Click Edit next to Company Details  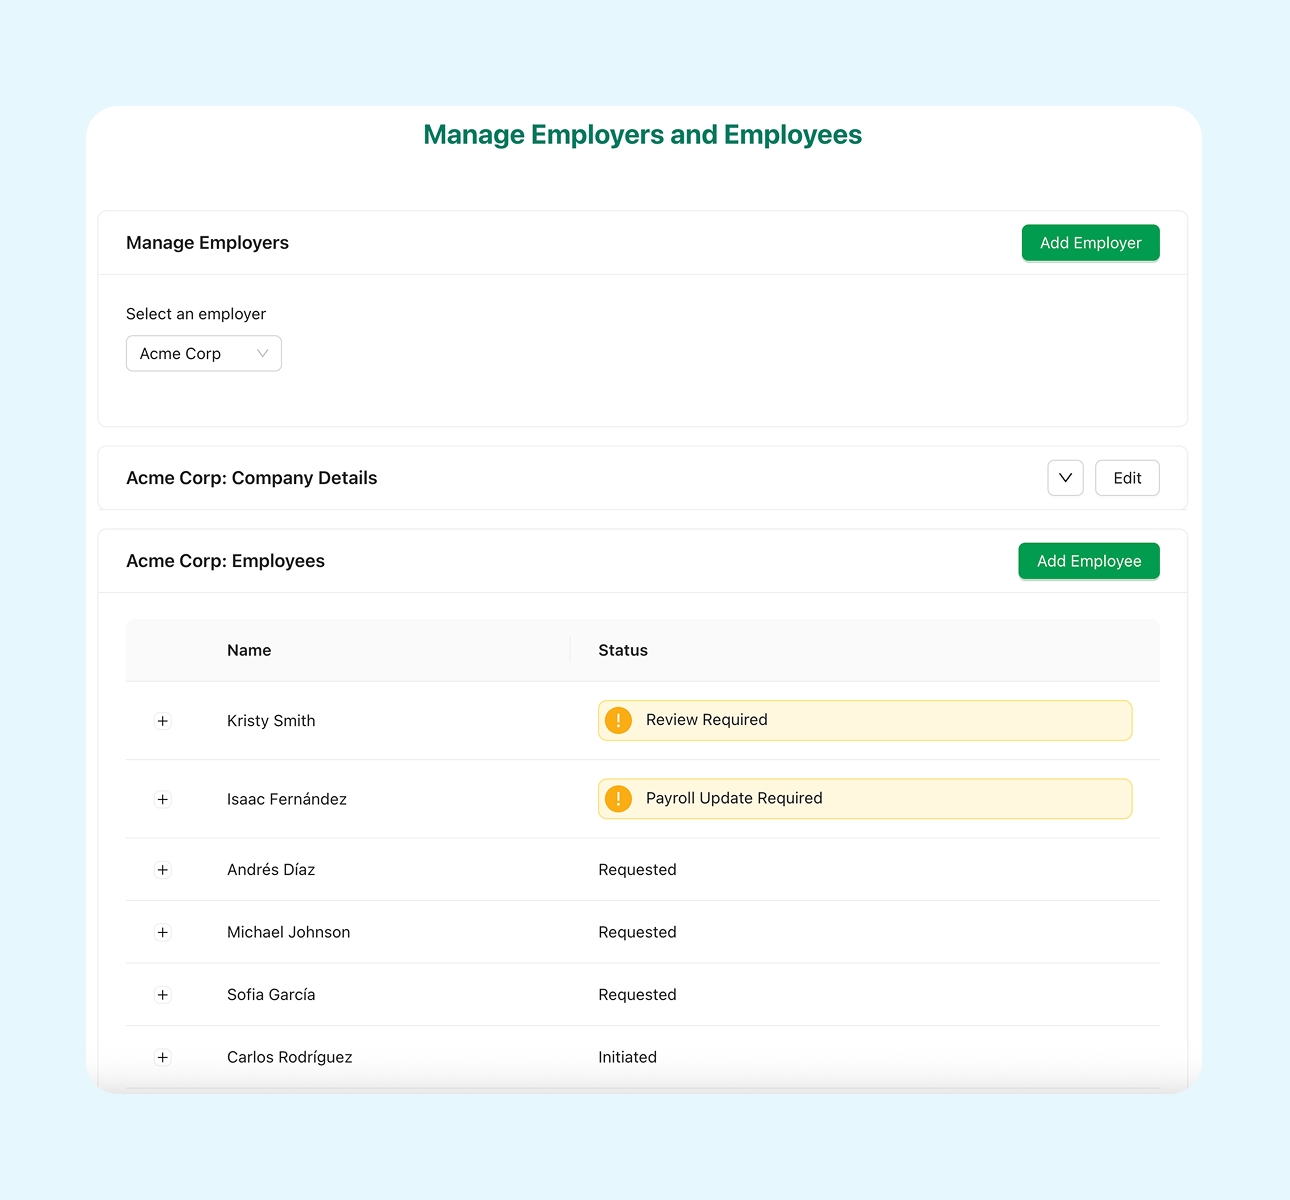[x=1127, y=477]
